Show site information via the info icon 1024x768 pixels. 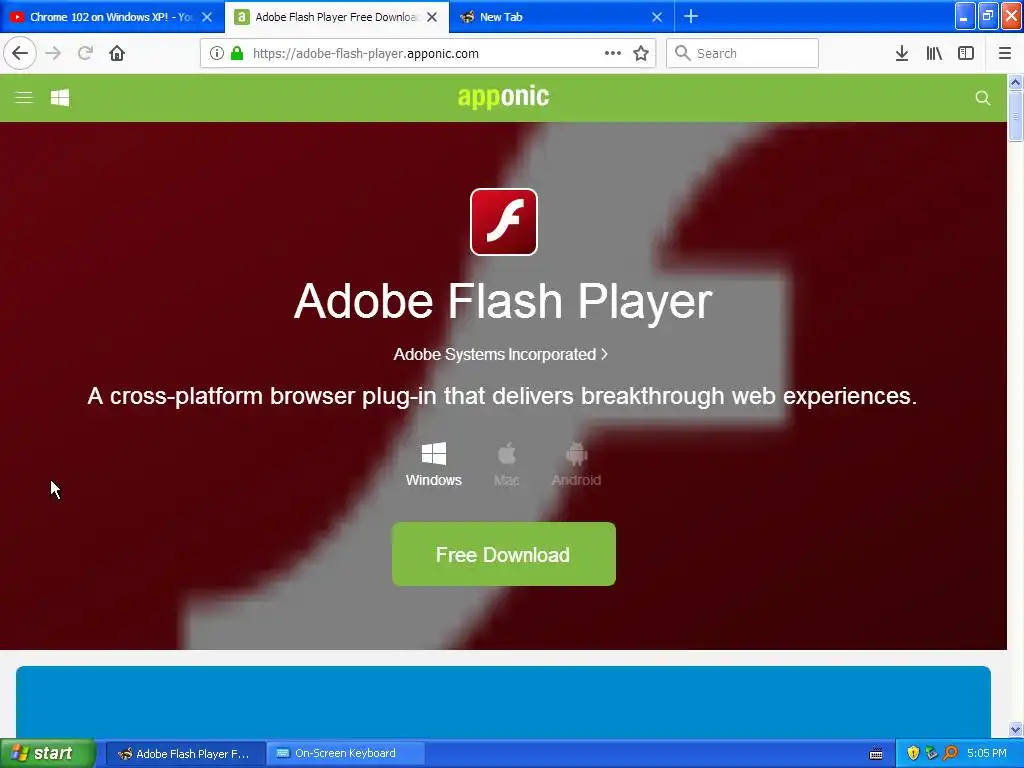point(217,53)
